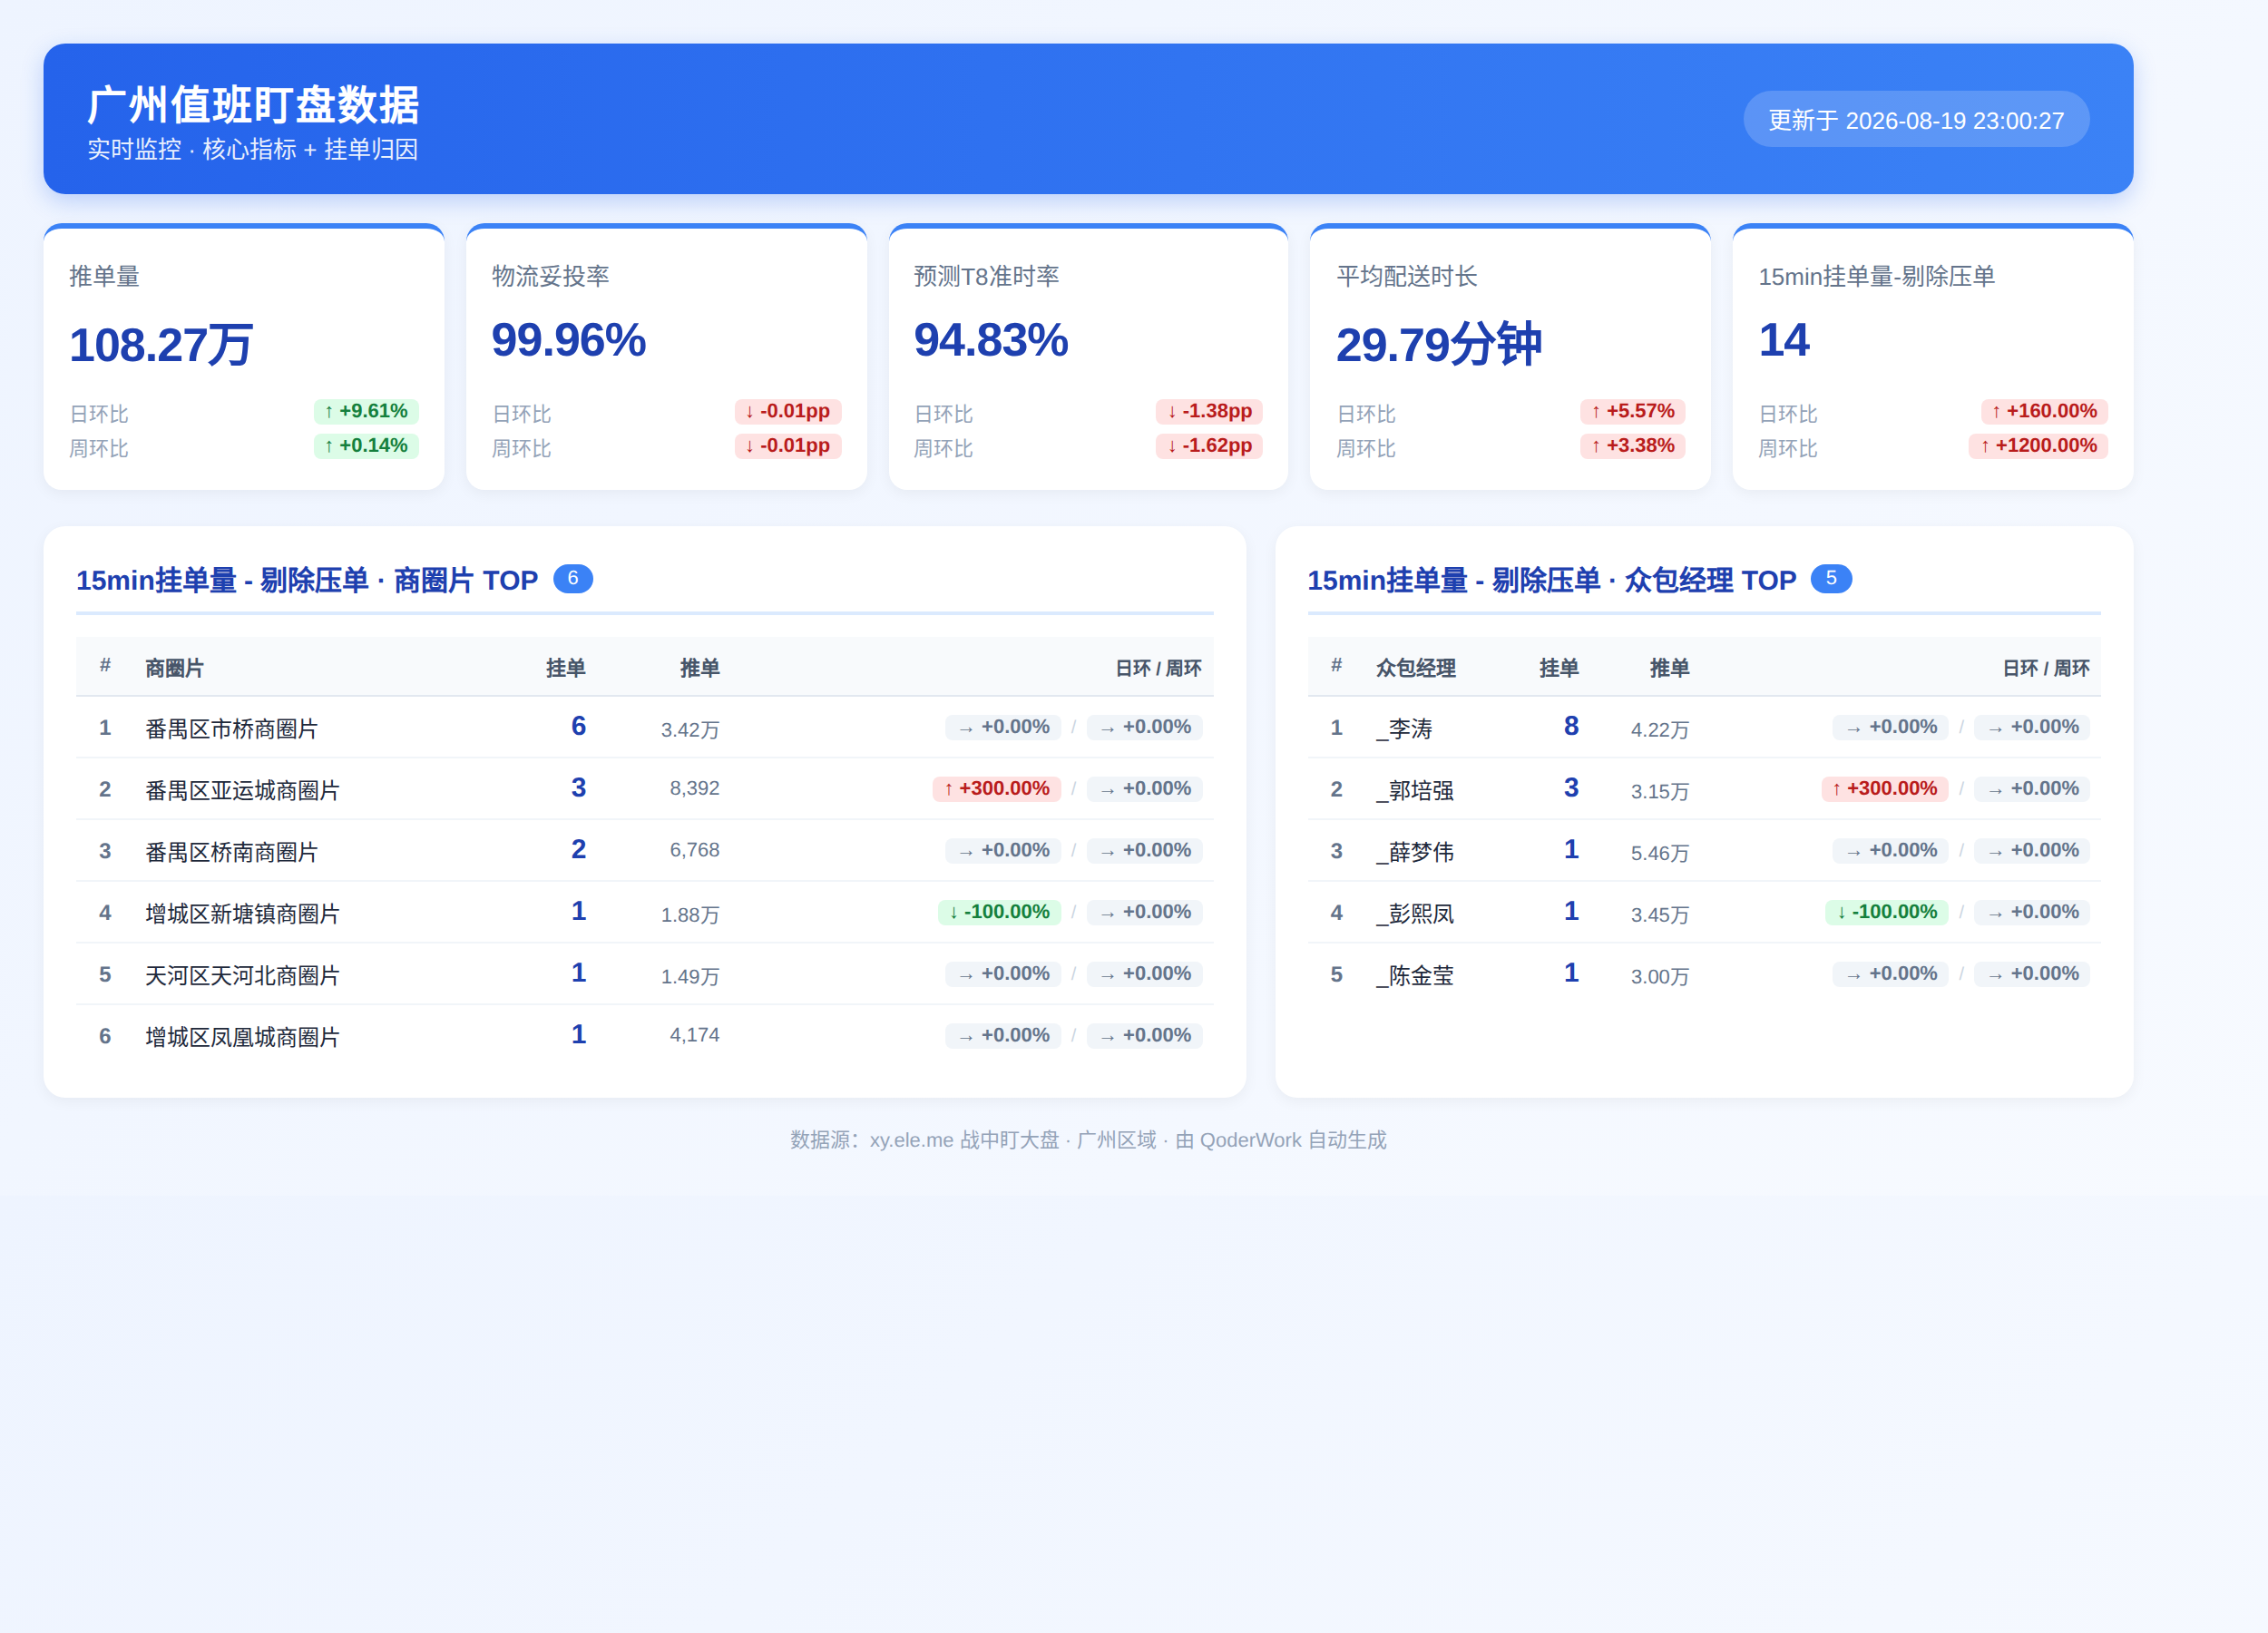Select the 15min挂单量 value 14
2268x1633 pixels.
1784,340
